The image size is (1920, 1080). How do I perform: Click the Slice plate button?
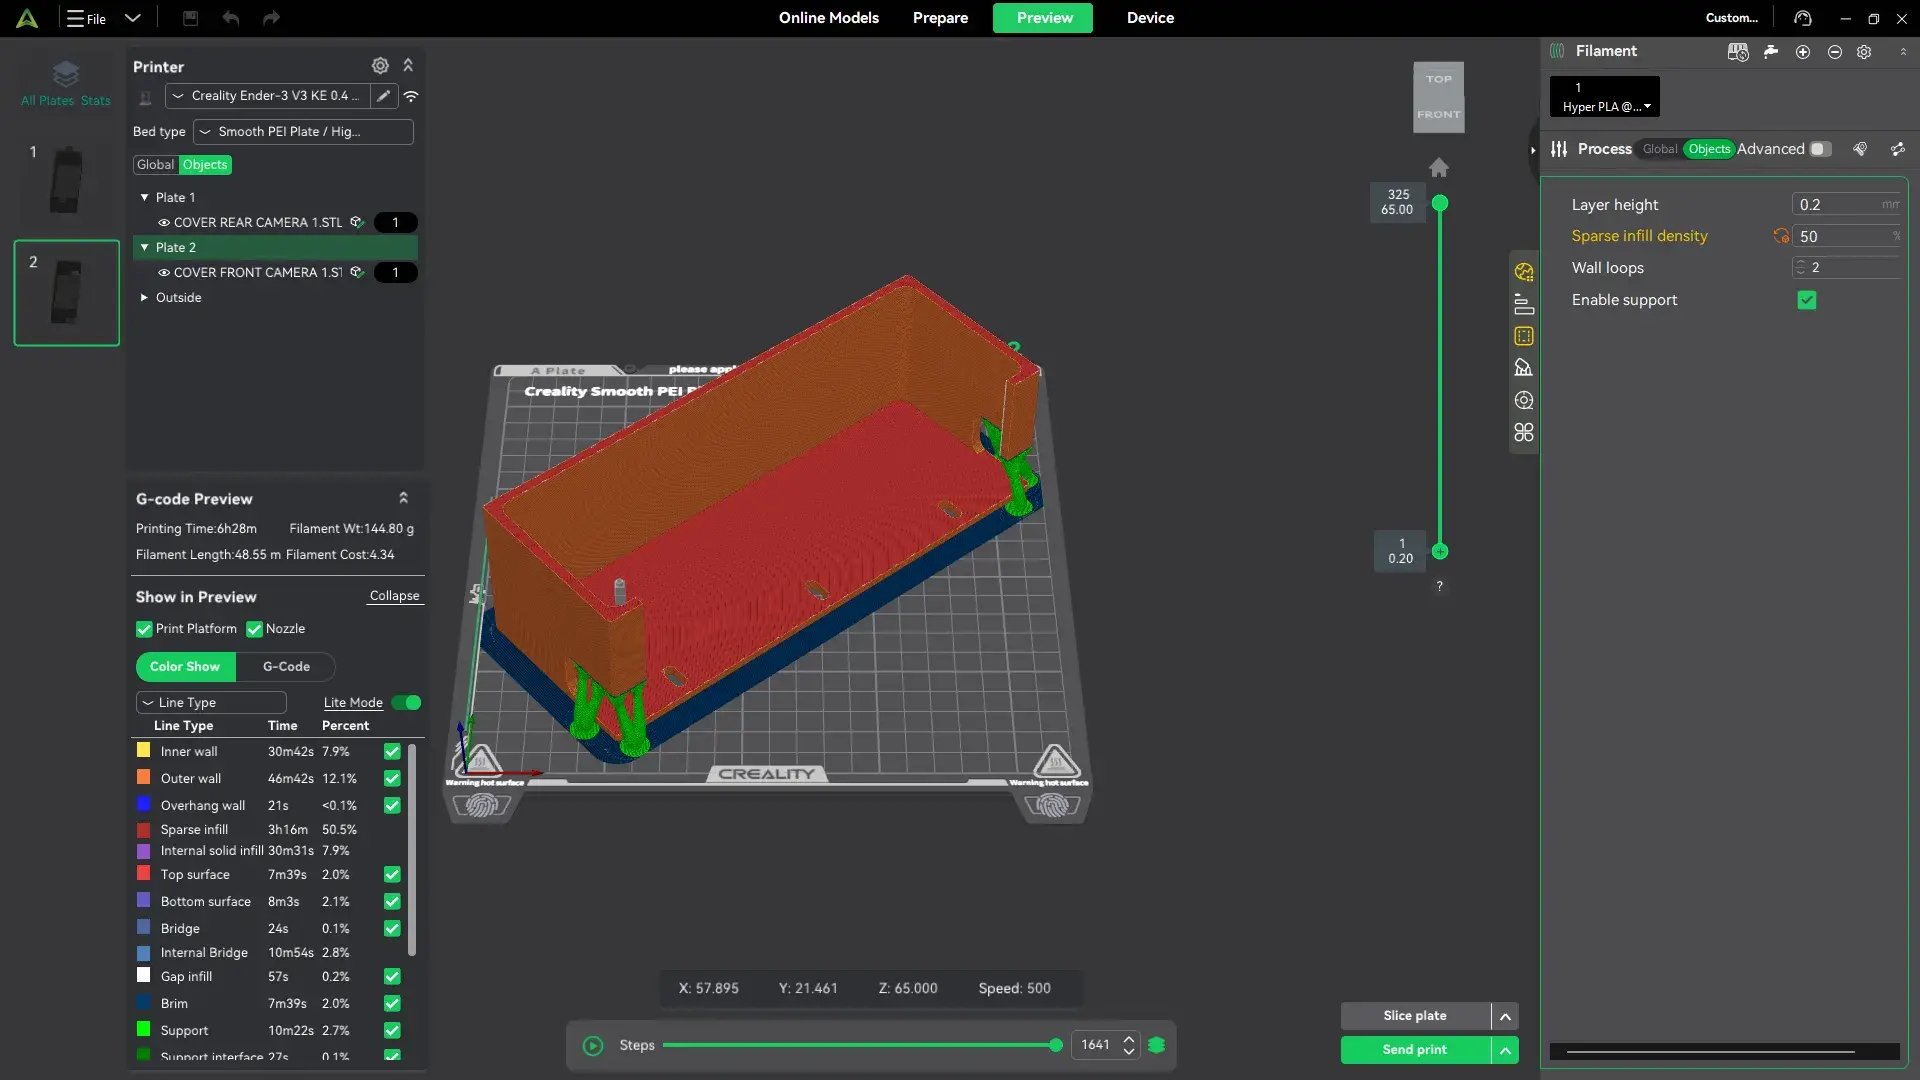[1415, 1016]
